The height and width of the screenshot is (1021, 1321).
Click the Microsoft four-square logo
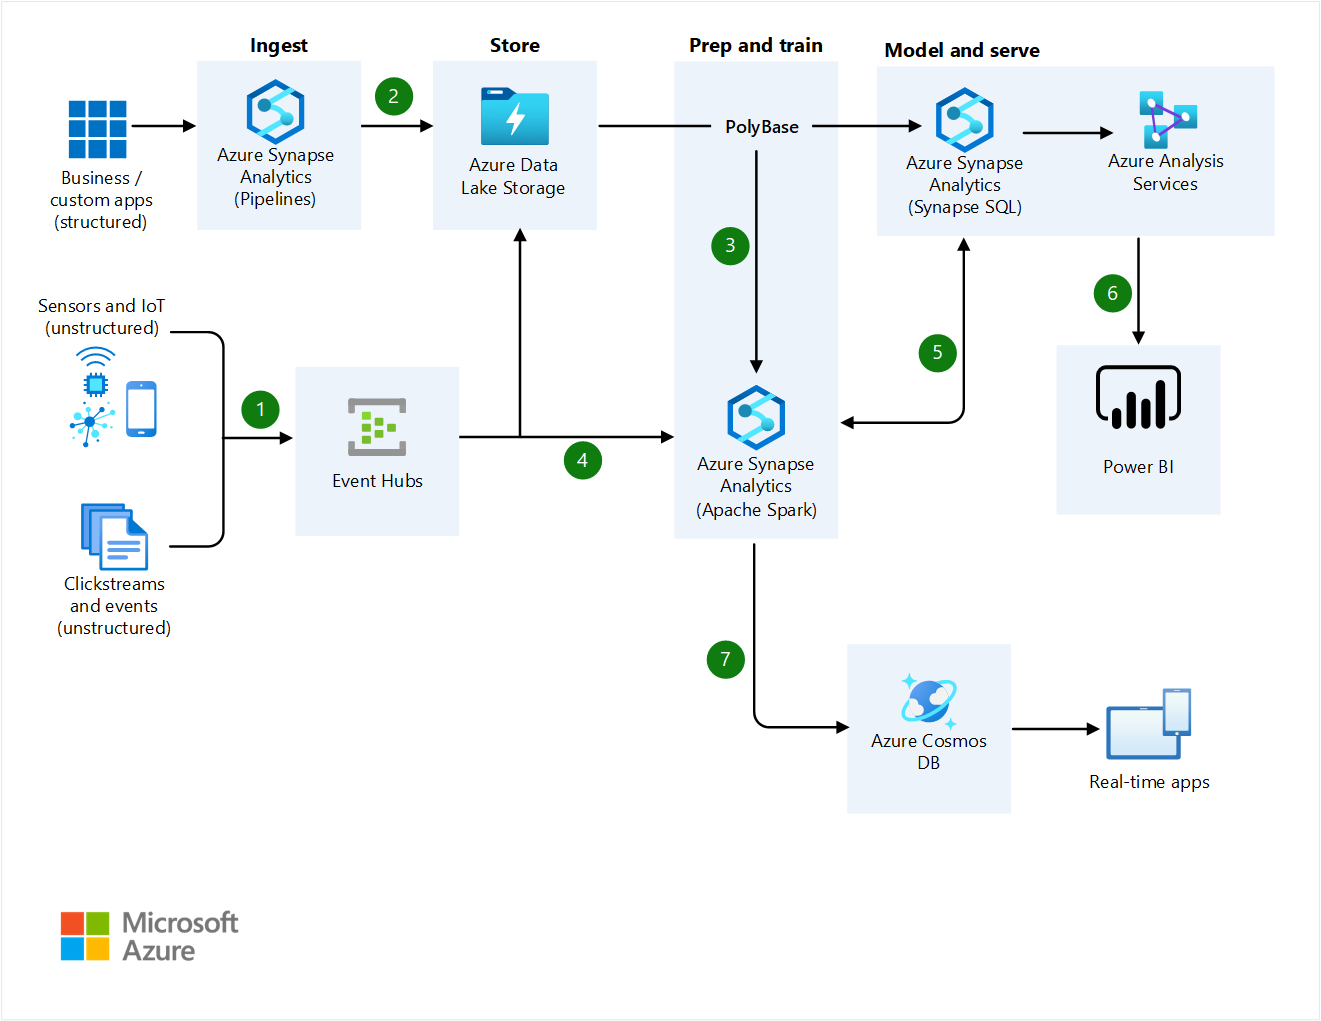click(x=85, y=936)
